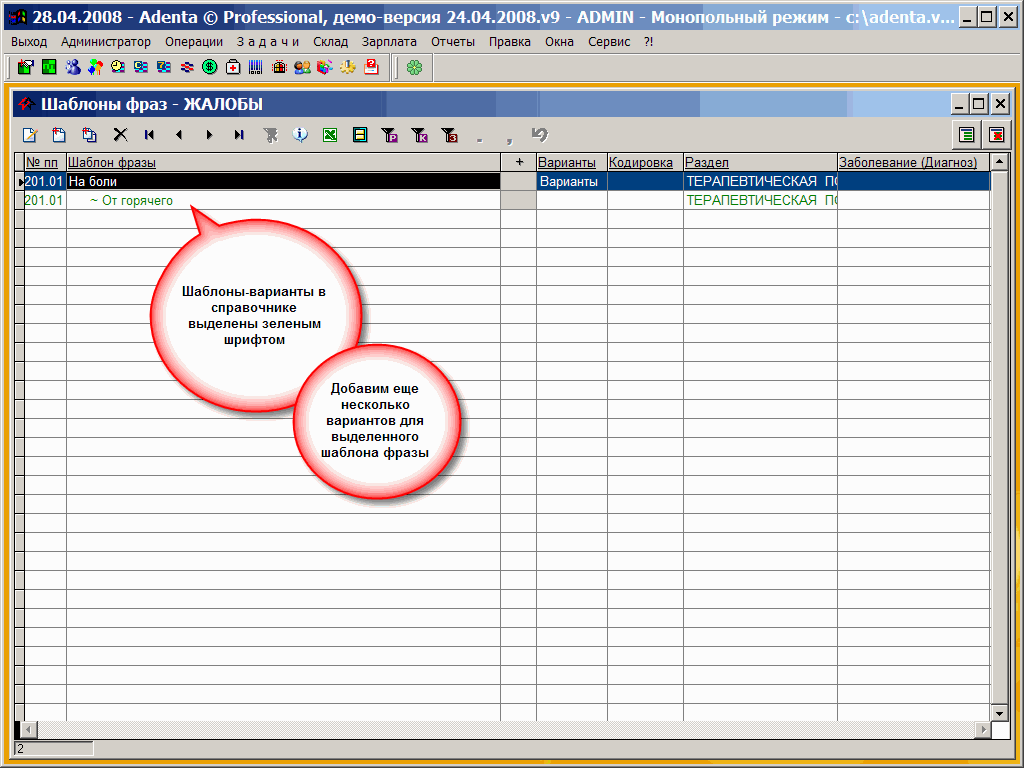Select the green '~ От горячего' row
1024x768 pixels.
pos(132,201)
